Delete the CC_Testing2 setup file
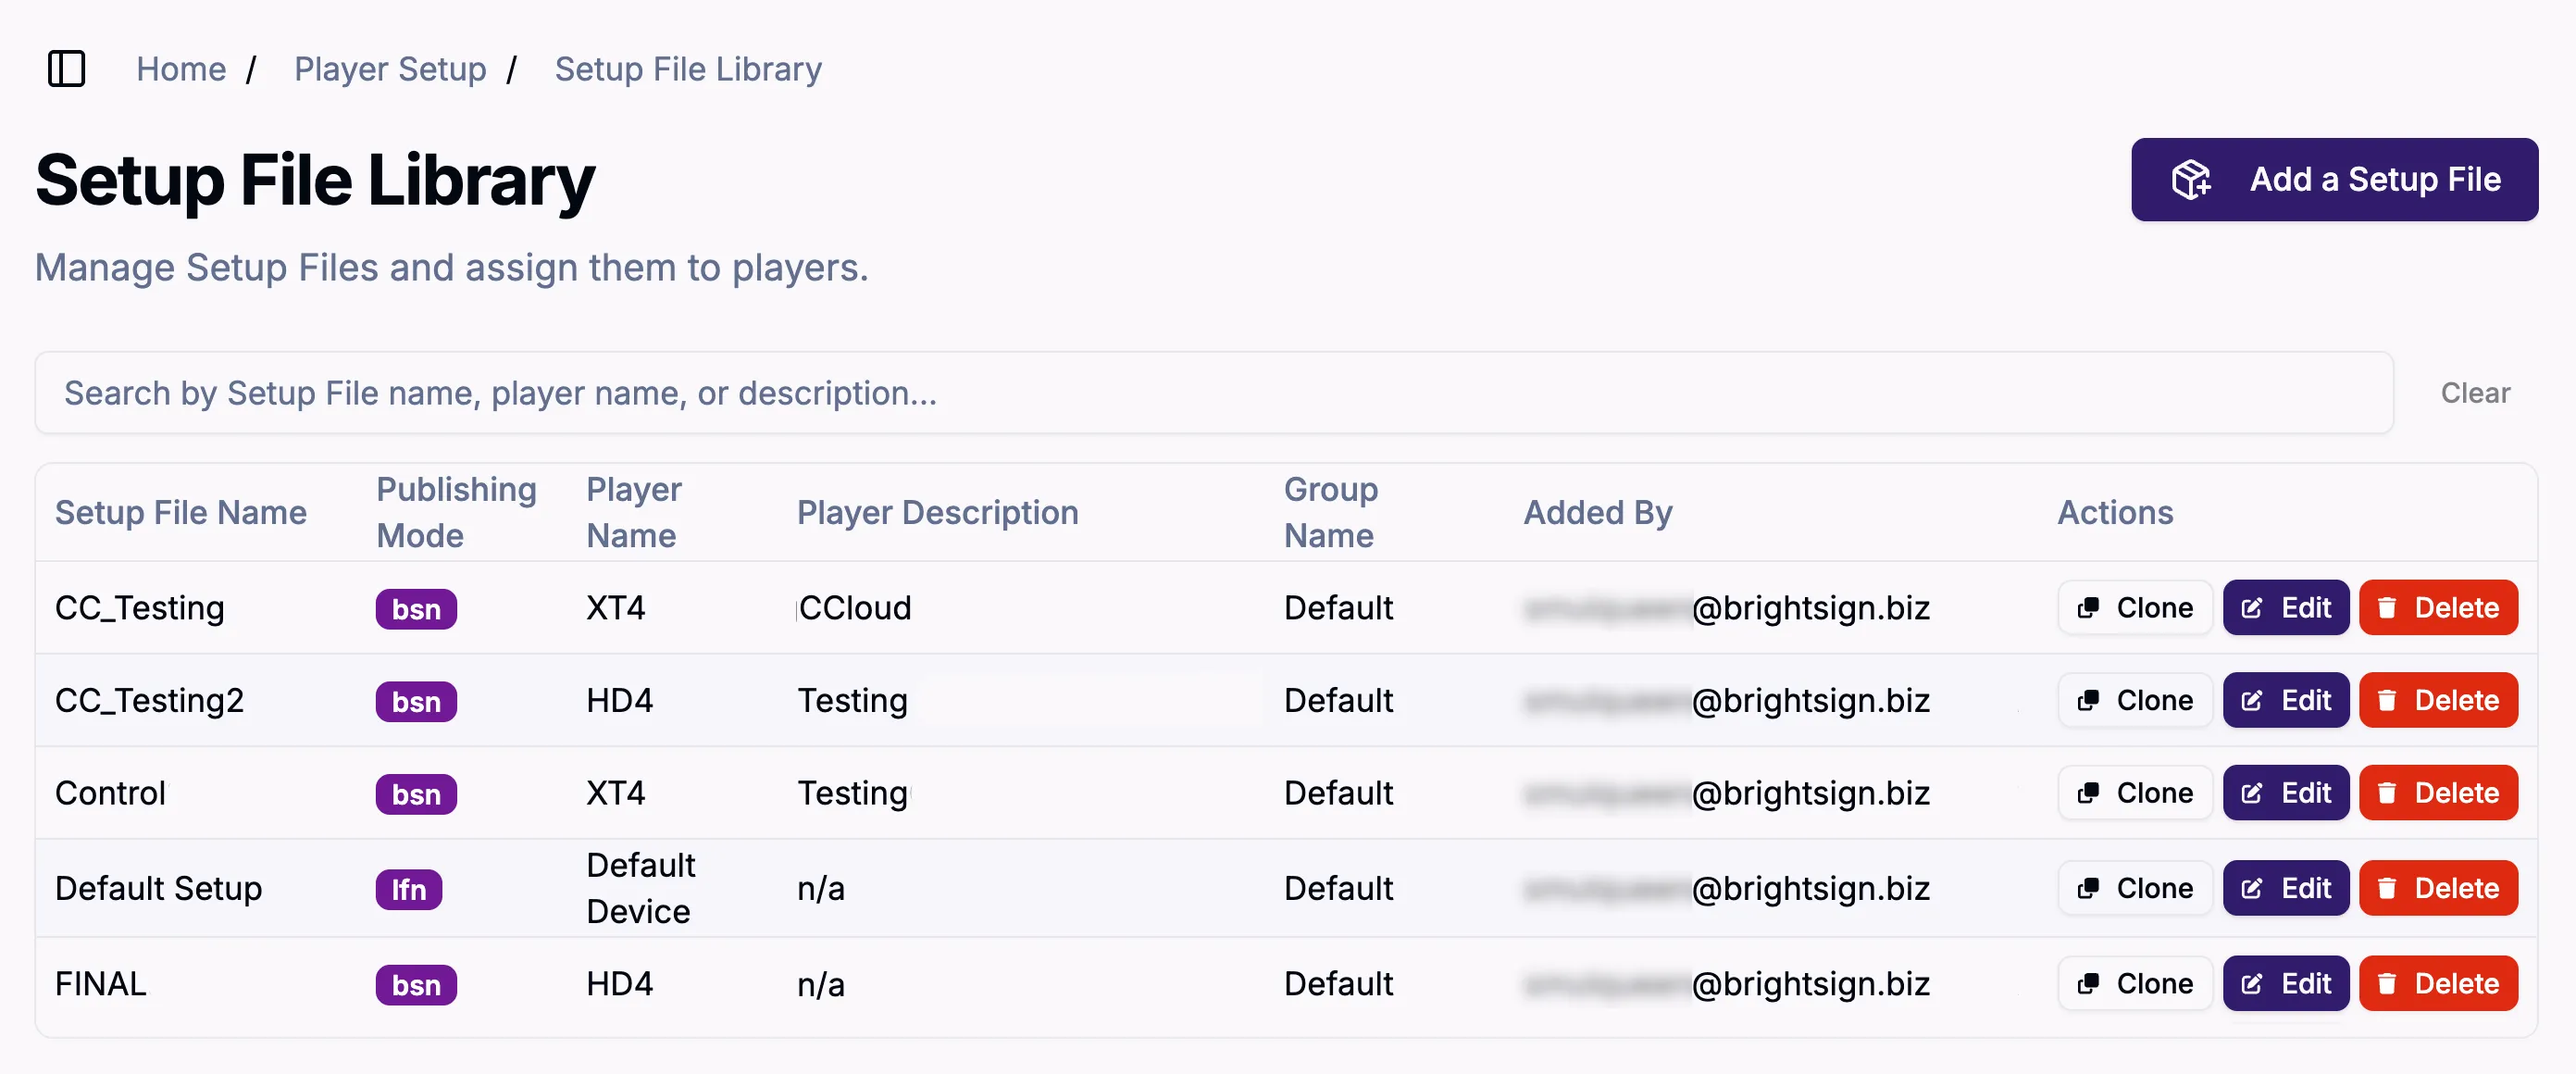This screenshot has height=1074, width=2576. pyautogui.click(x=2438, y=700)
